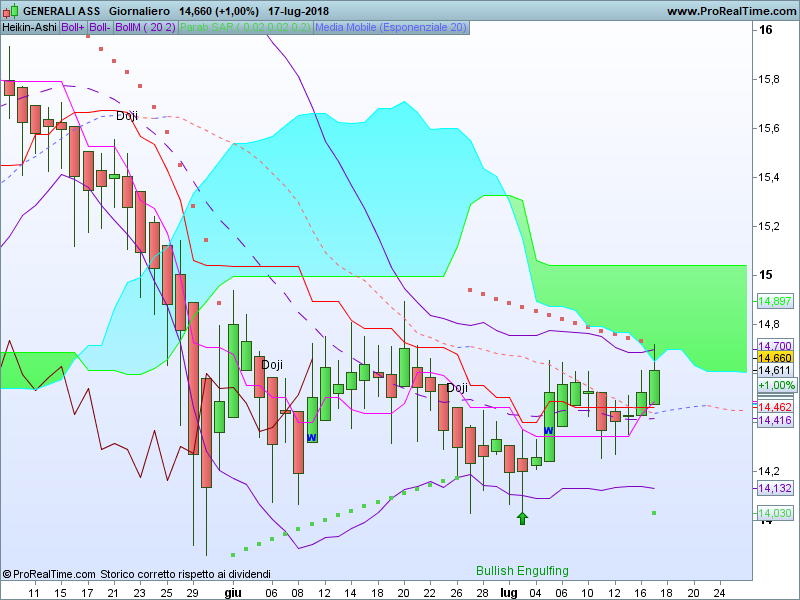The height and width of the screenshot is (600, 800).
Task: Open the Boll+ indicator label
Action: [73, 28]
